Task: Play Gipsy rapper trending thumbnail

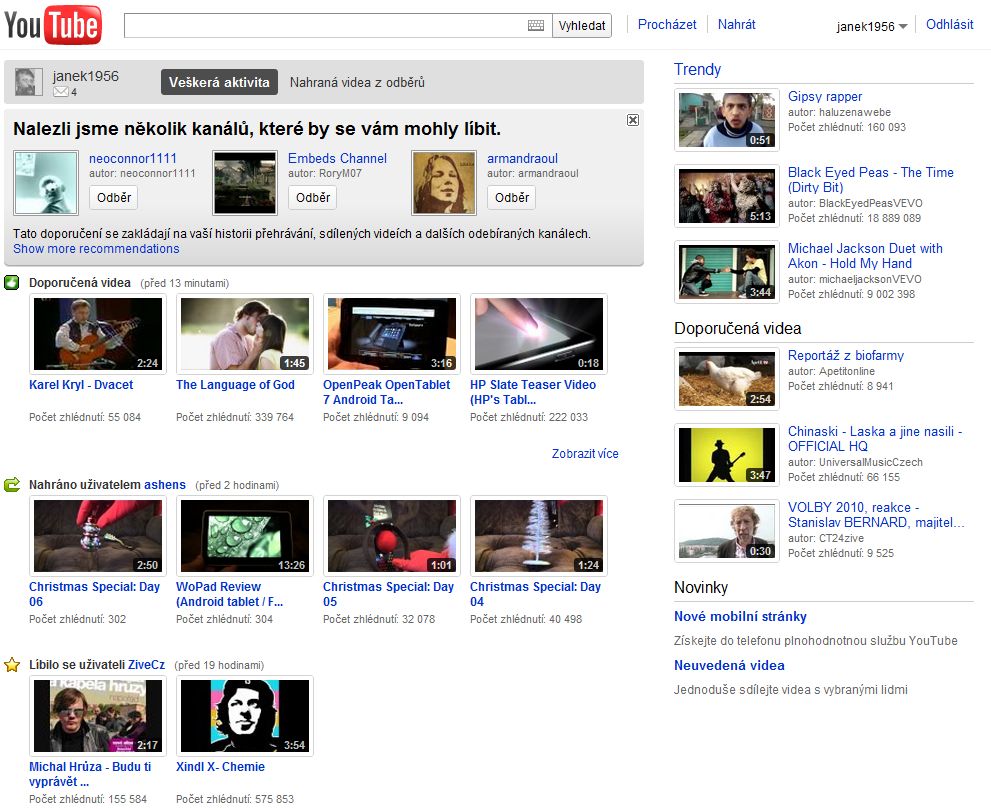Action: [727, 120]
